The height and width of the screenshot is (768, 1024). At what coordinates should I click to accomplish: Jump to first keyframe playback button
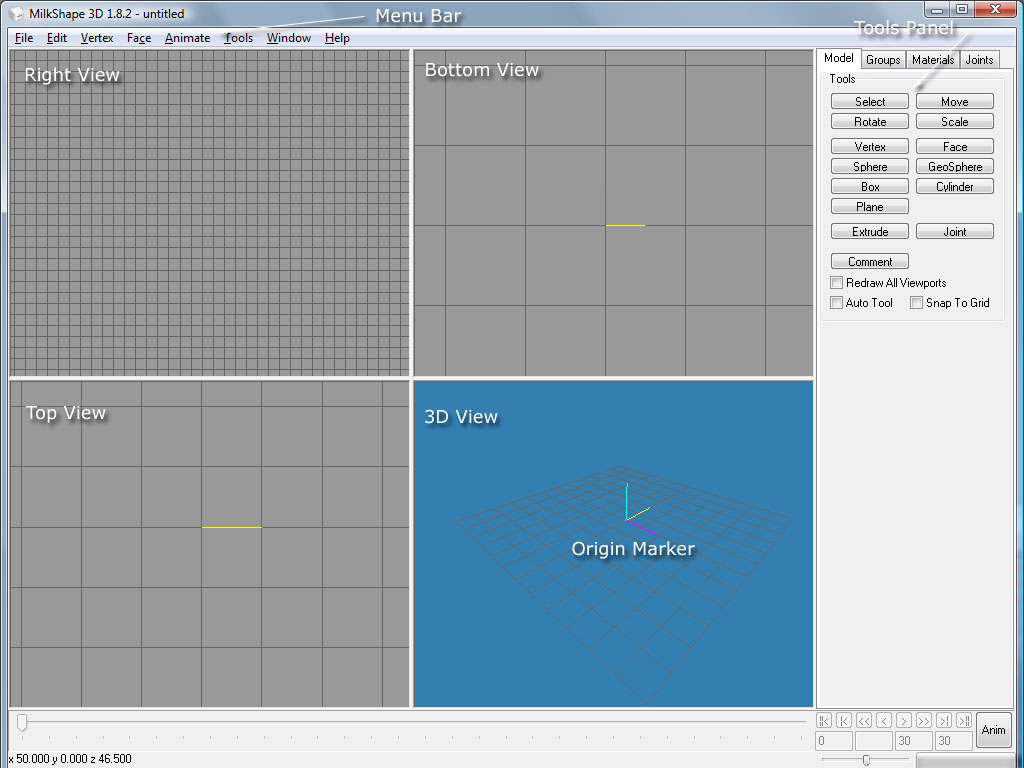(824, 720)
